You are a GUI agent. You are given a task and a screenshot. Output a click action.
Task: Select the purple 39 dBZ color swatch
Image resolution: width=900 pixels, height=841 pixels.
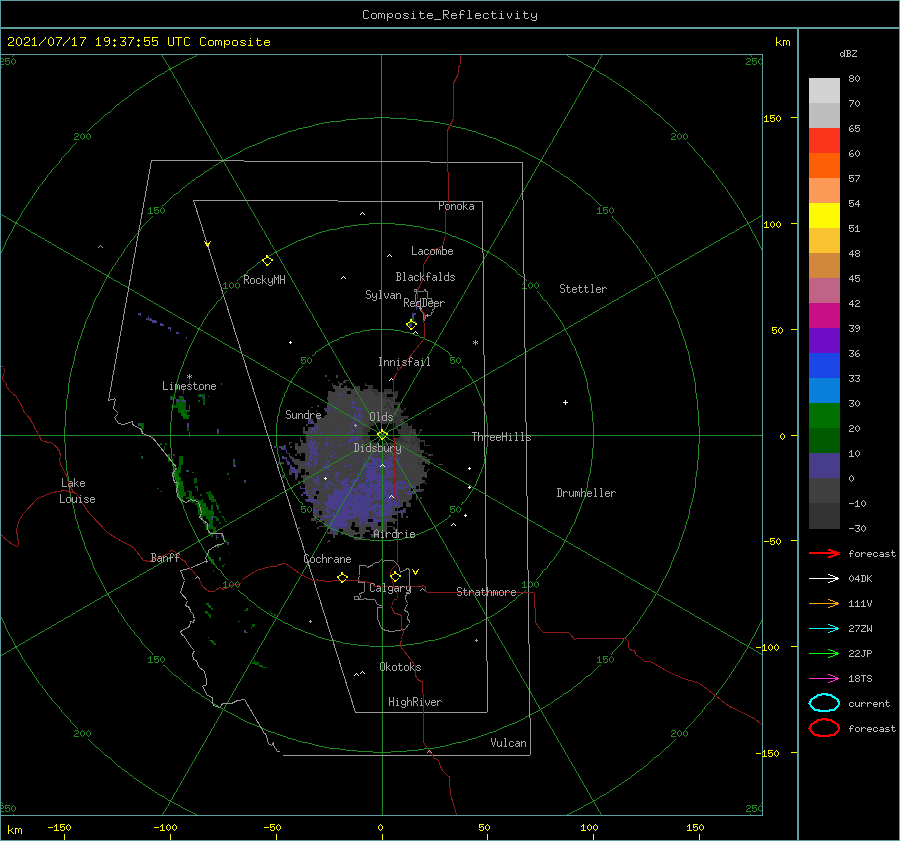pyautogui.click(x=824, y=340)
